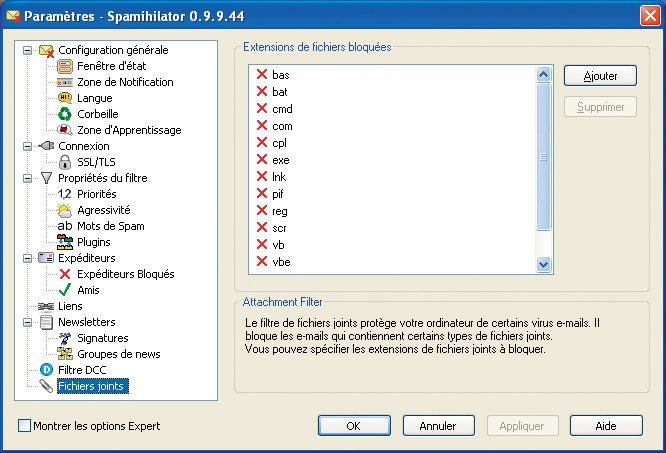Click the scroll down arrow of extension list
This screenshot has width=666, height=453.
coord(543,264)
